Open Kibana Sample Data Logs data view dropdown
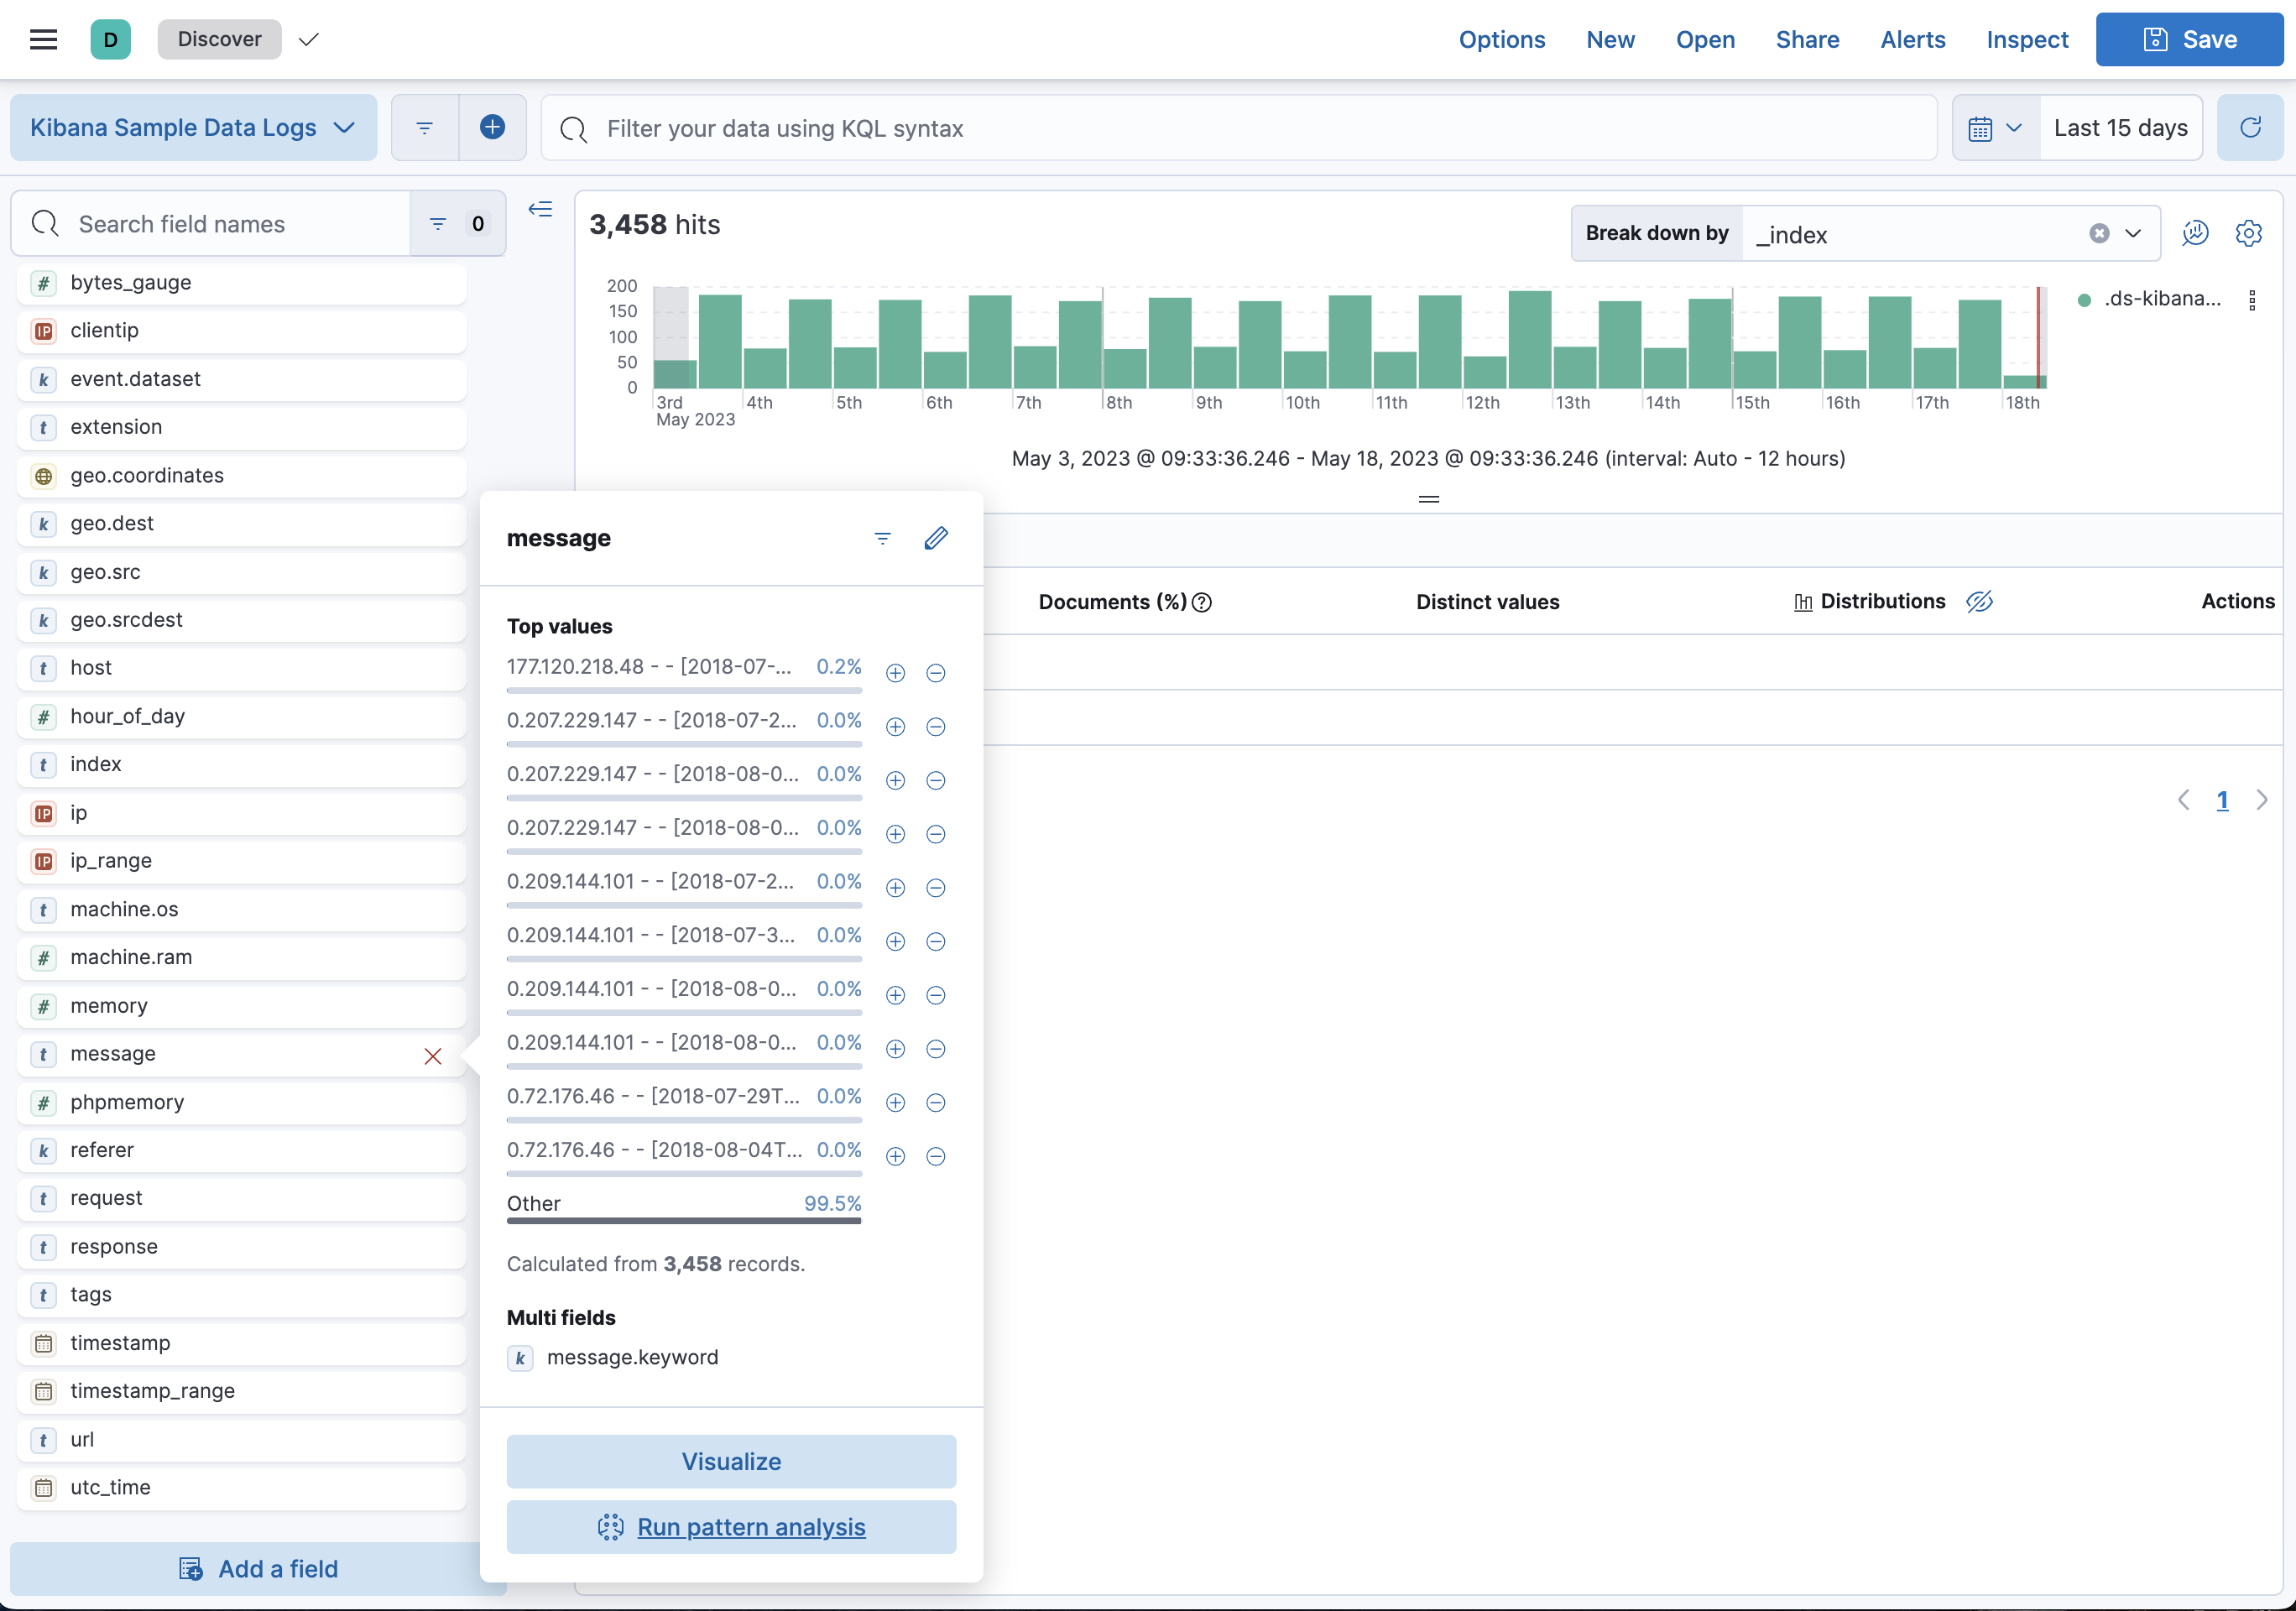 [193, 128]
